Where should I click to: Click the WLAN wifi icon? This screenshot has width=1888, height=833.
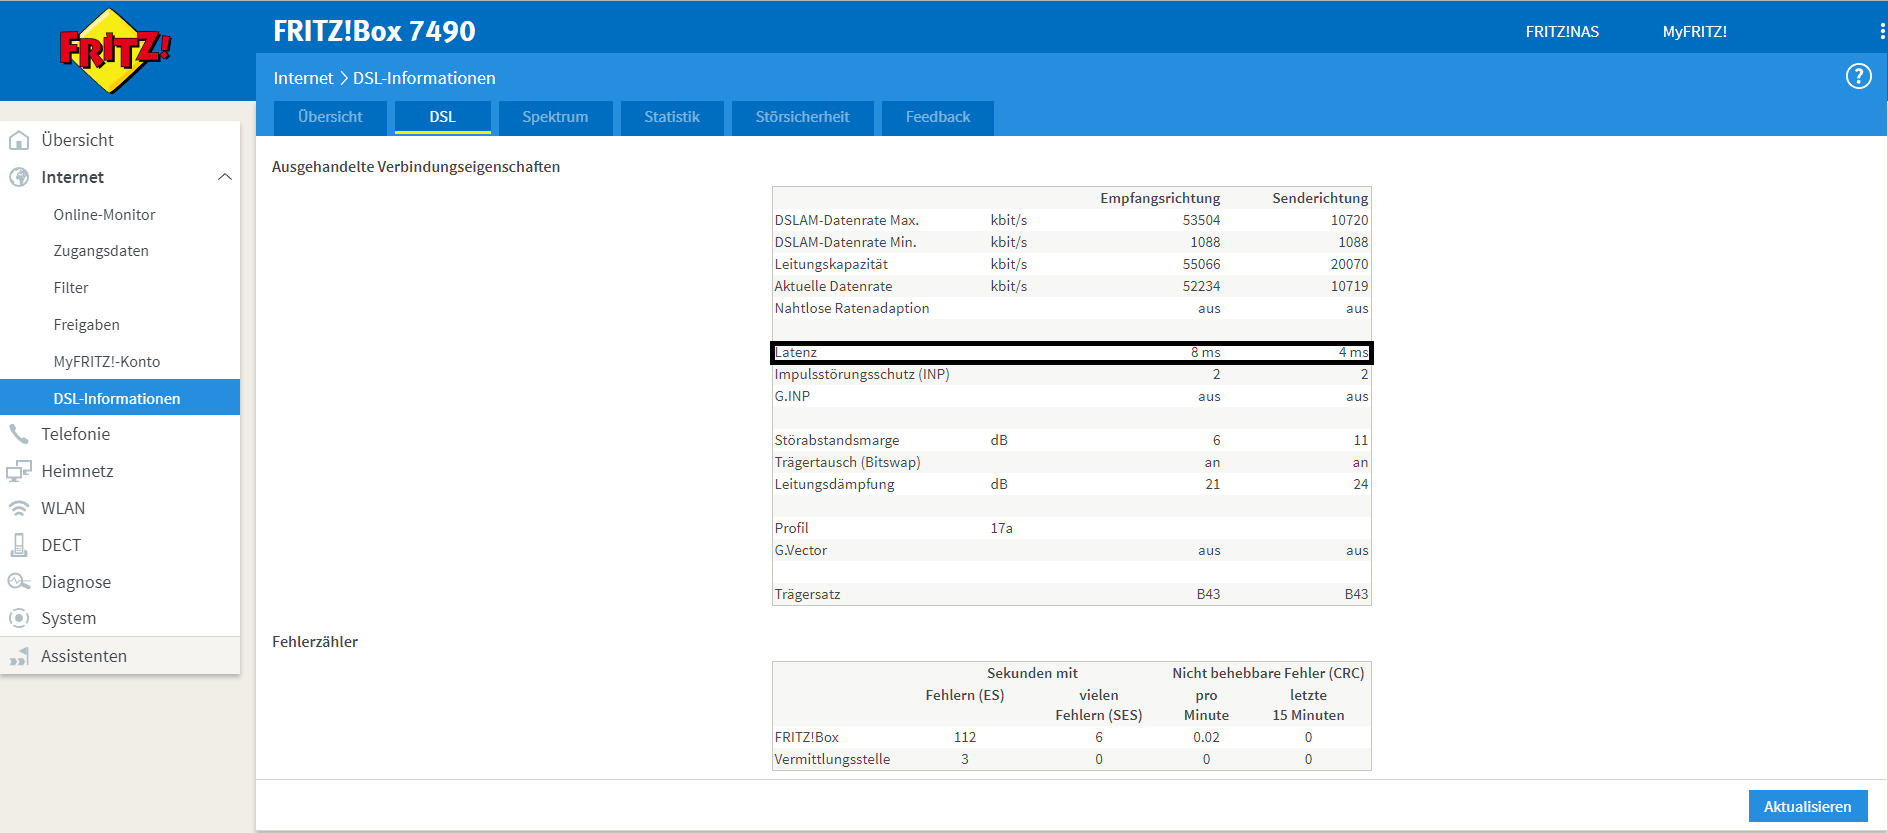(19, 508)
